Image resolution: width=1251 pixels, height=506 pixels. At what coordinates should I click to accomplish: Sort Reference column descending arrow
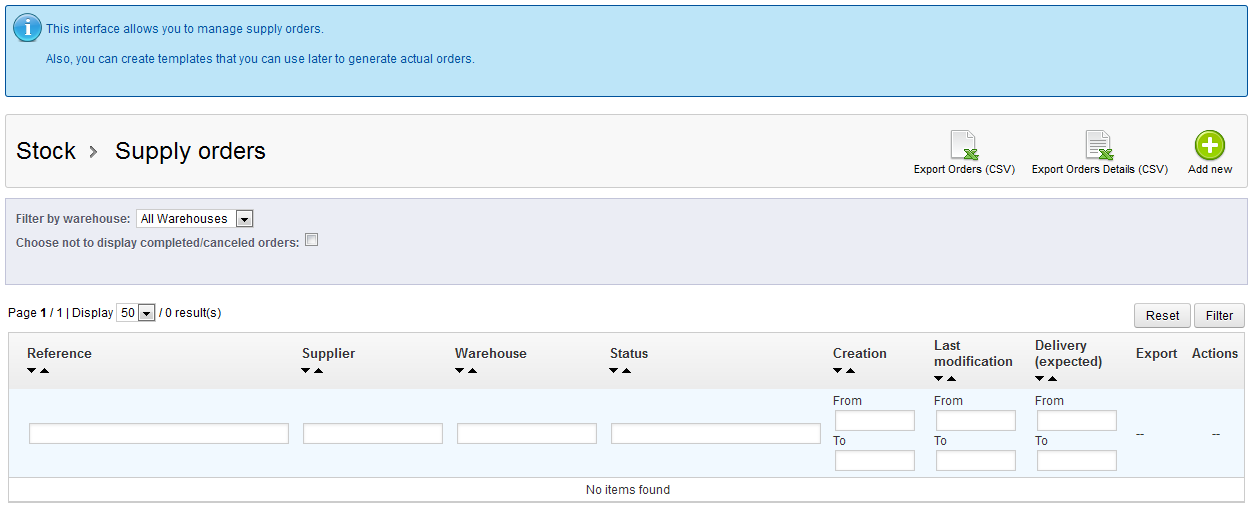[32, 371]
